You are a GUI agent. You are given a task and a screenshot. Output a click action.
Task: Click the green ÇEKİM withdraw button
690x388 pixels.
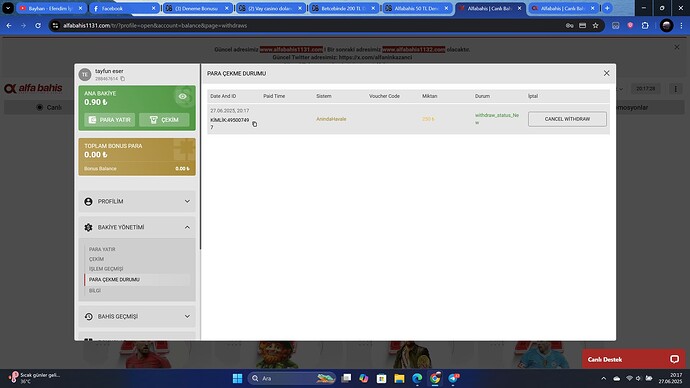(x=164, y=120)
